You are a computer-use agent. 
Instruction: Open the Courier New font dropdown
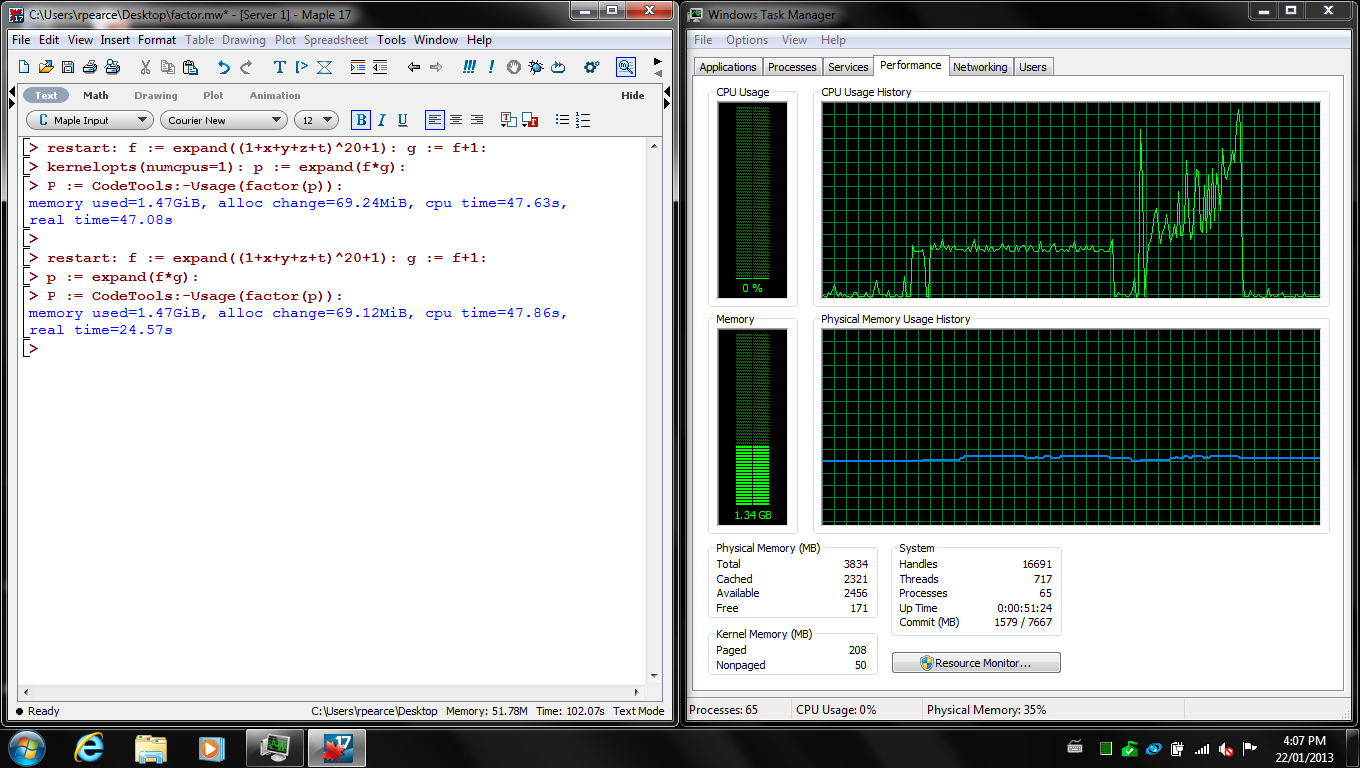(x=223, y=120)
